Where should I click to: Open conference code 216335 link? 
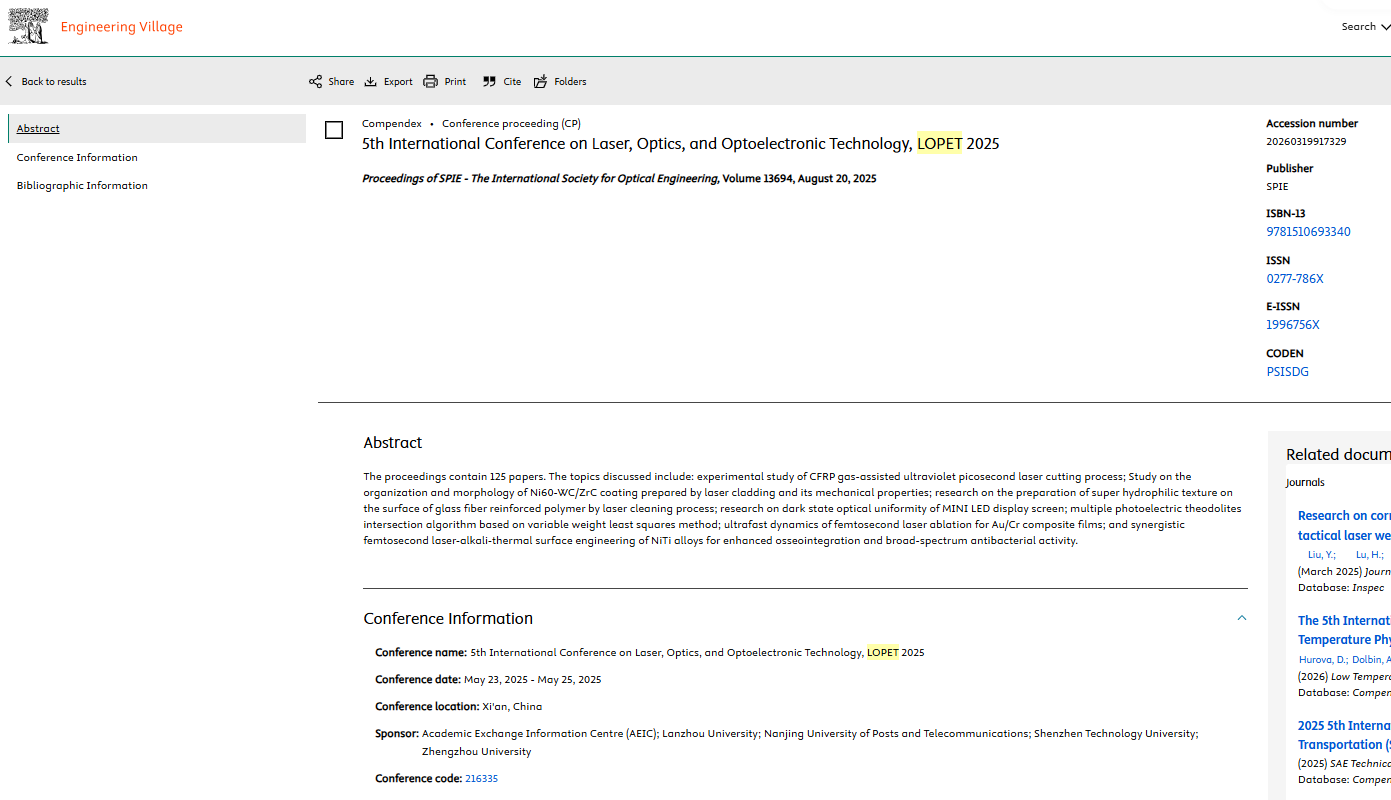pos(481,779)
